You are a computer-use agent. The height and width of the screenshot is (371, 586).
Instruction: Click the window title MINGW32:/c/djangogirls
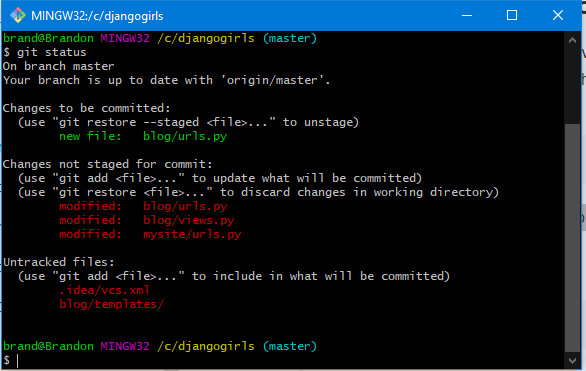click(97, 16)
